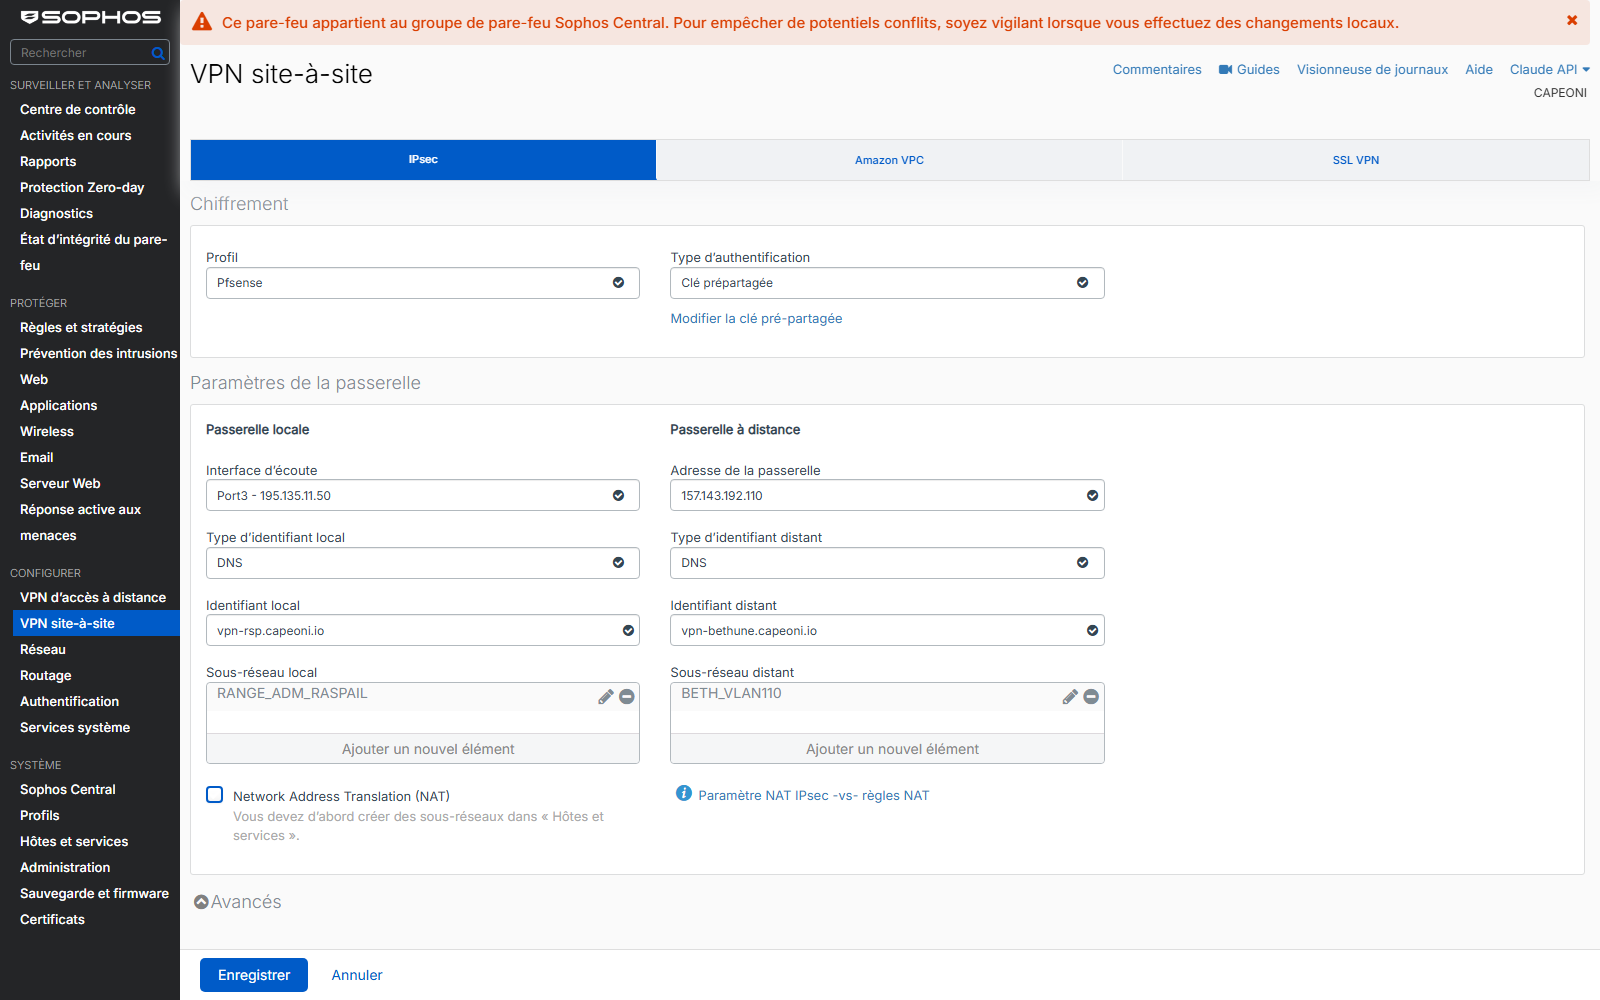Open Identifiant local field vpn-rsp.capeoni.io

pyautogui.click(x=422, y=631)
